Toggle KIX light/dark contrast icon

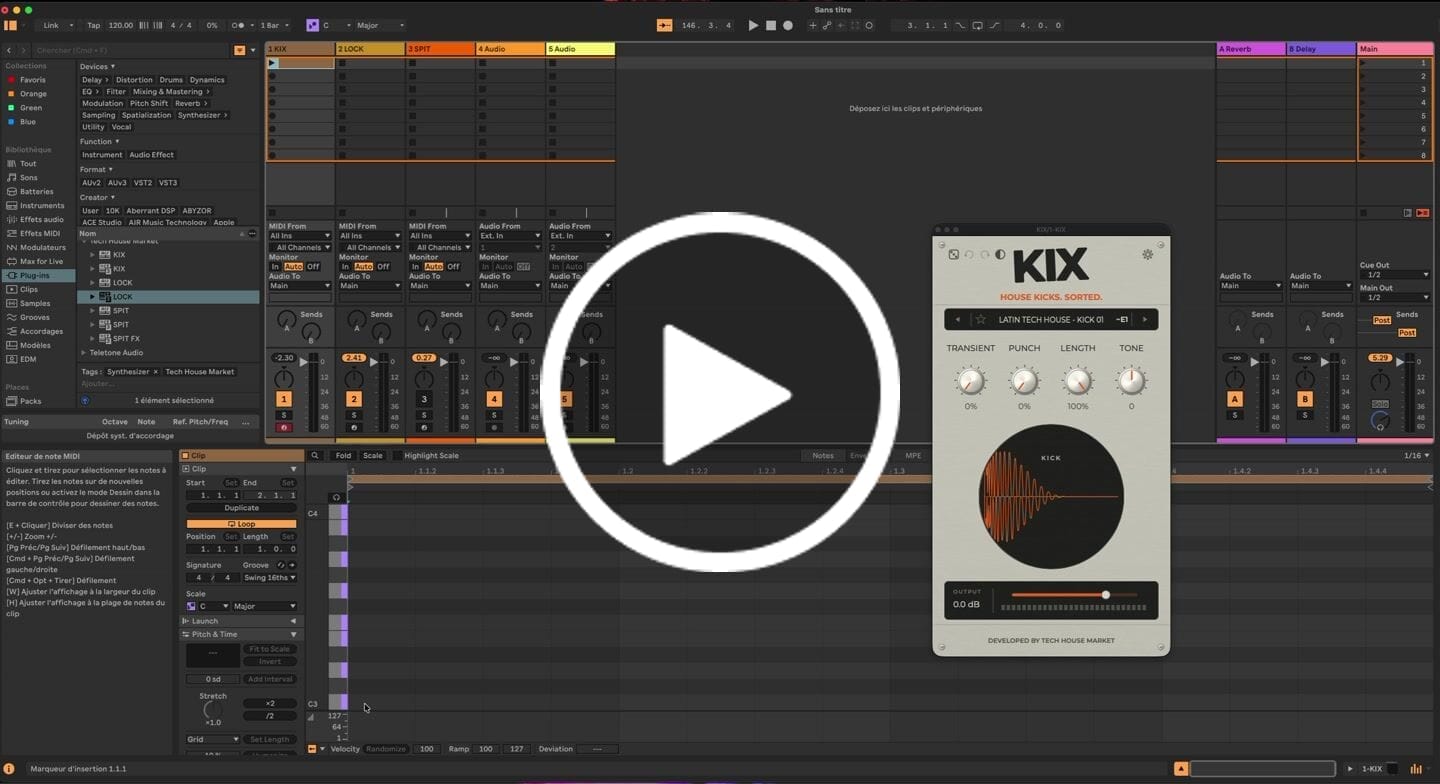click(1000, 255)
